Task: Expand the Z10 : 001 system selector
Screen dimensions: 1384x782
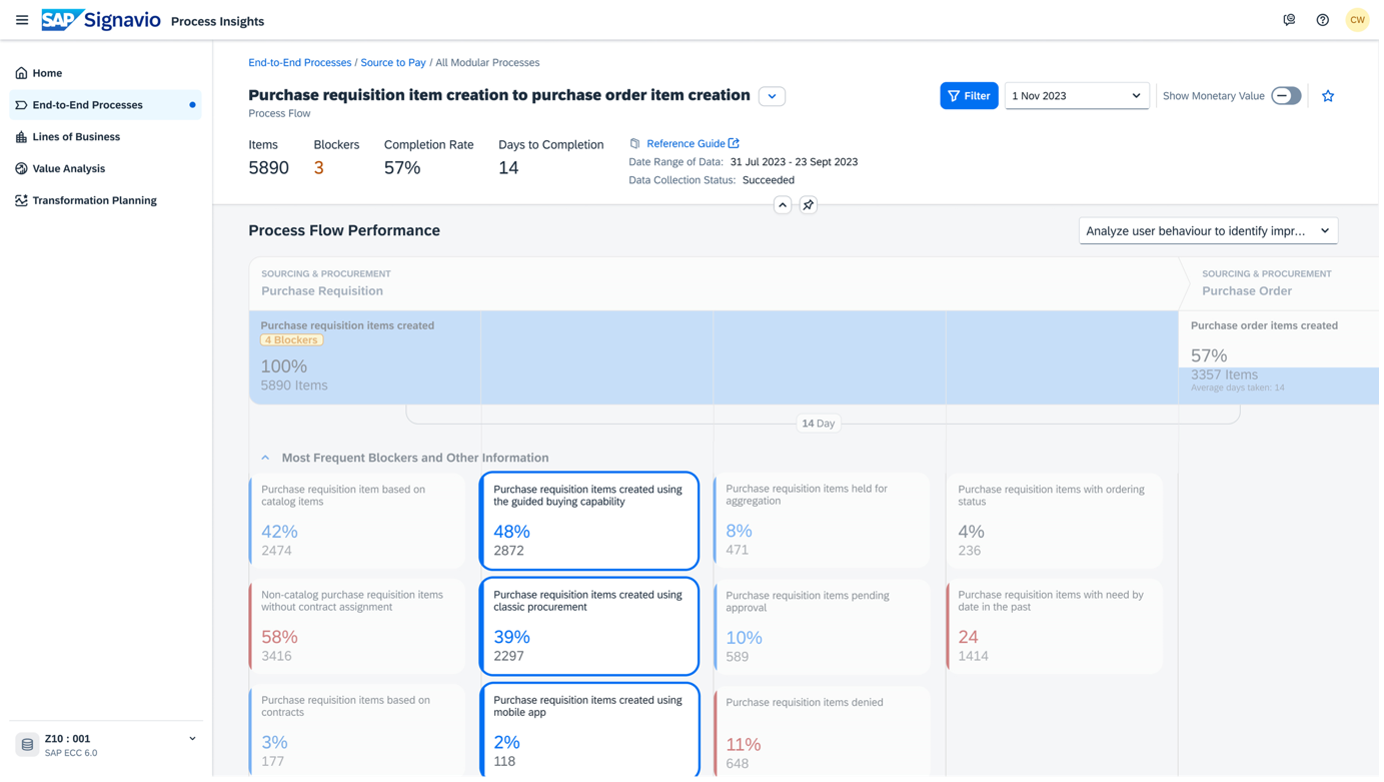Action: pyautogui.click(x=192, y=739)
